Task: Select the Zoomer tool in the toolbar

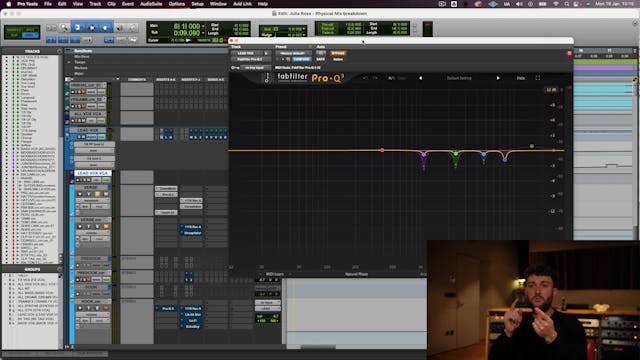Action: click(x=64, y=28)
